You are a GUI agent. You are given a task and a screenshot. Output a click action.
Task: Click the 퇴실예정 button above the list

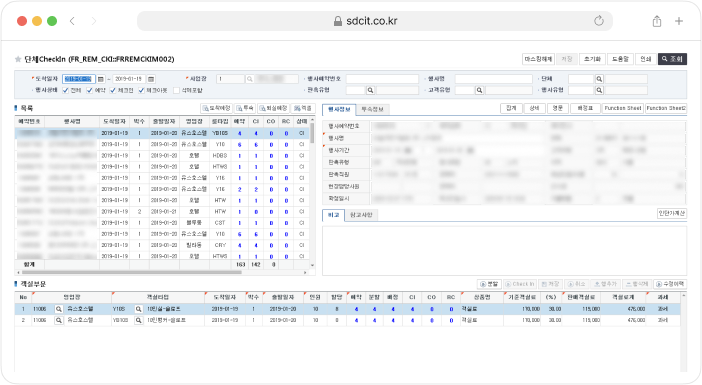coord(273,108)
